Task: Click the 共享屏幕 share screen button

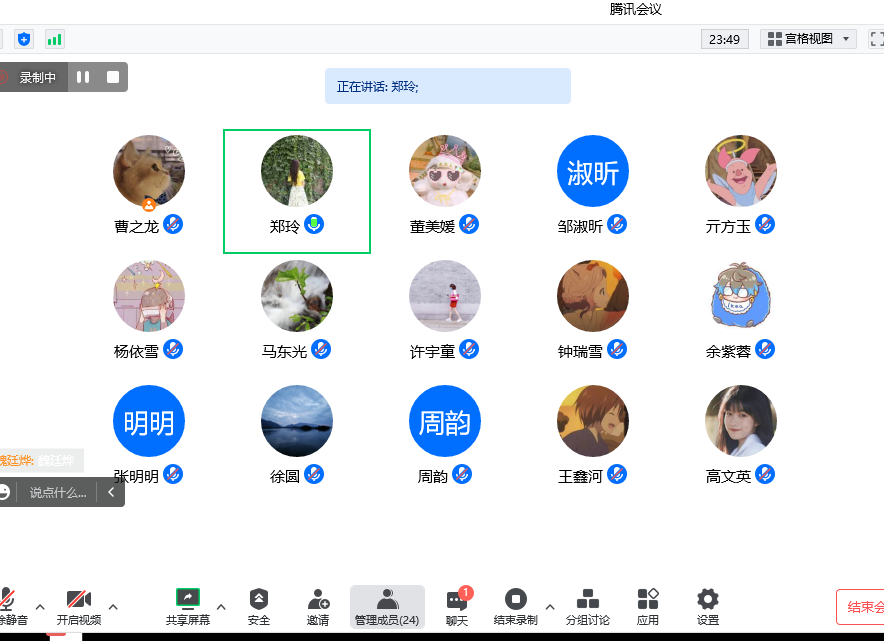Action: pyautogui.click(x=188, y=606)
